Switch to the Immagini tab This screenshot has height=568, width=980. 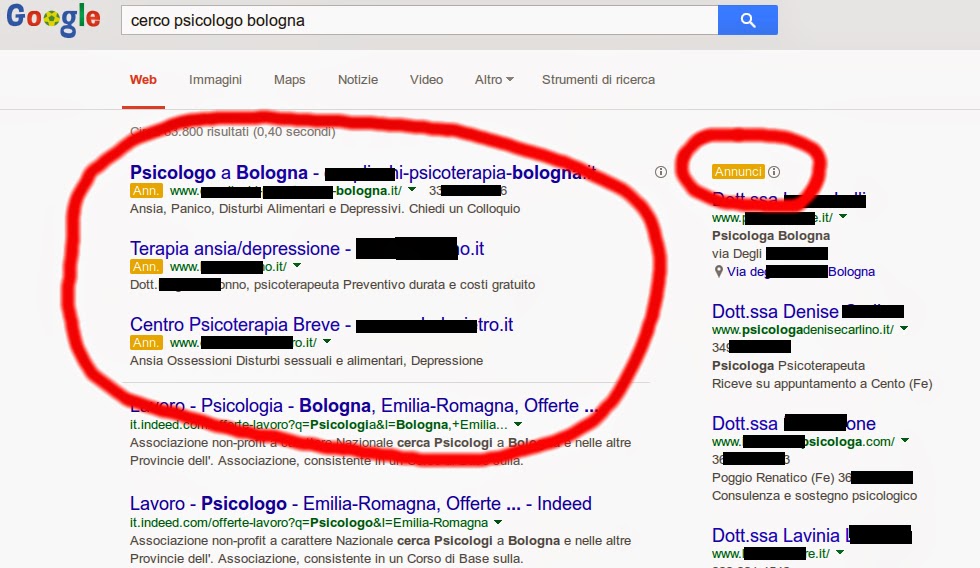(215, 80)
